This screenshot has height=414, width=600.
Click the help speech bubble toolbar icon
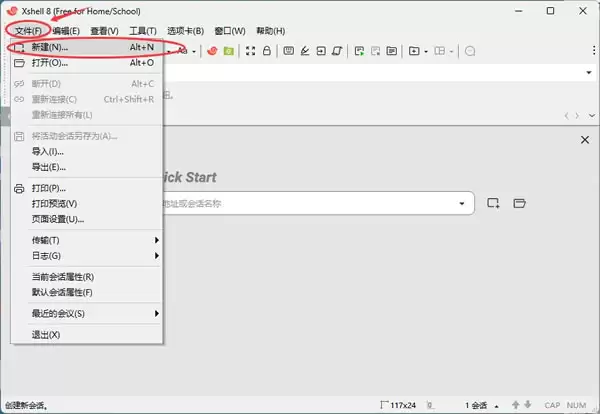tap(470, 51)
